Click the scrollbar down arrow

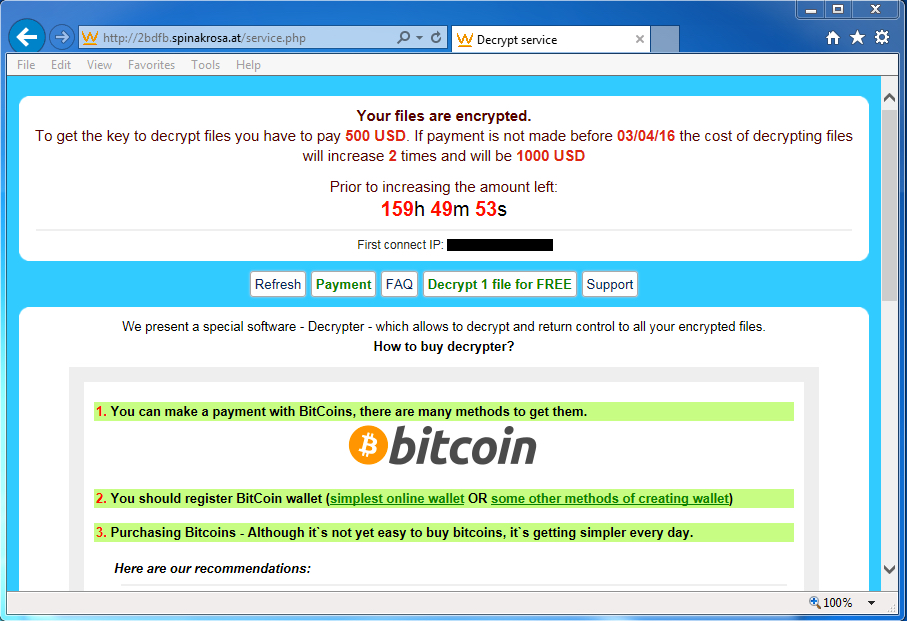(889, 569)
